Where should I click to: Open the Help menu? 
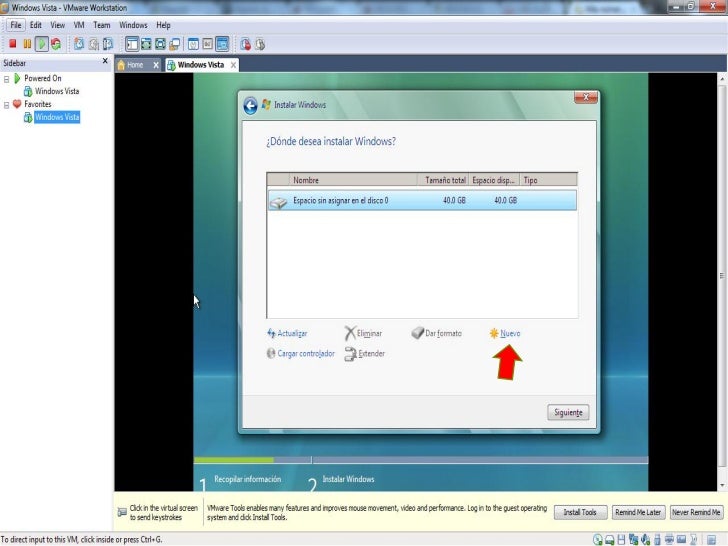(163, 25)
